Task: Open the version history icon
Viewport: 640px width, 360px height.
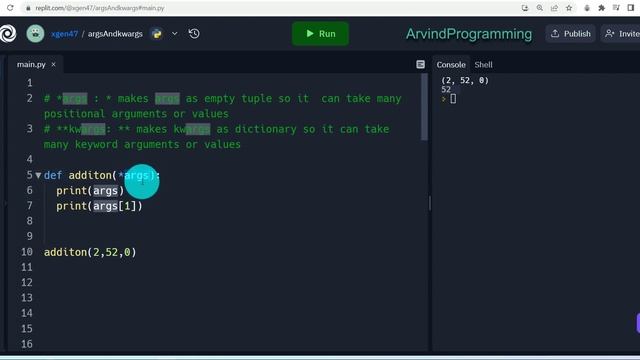Action: (194, 34)
